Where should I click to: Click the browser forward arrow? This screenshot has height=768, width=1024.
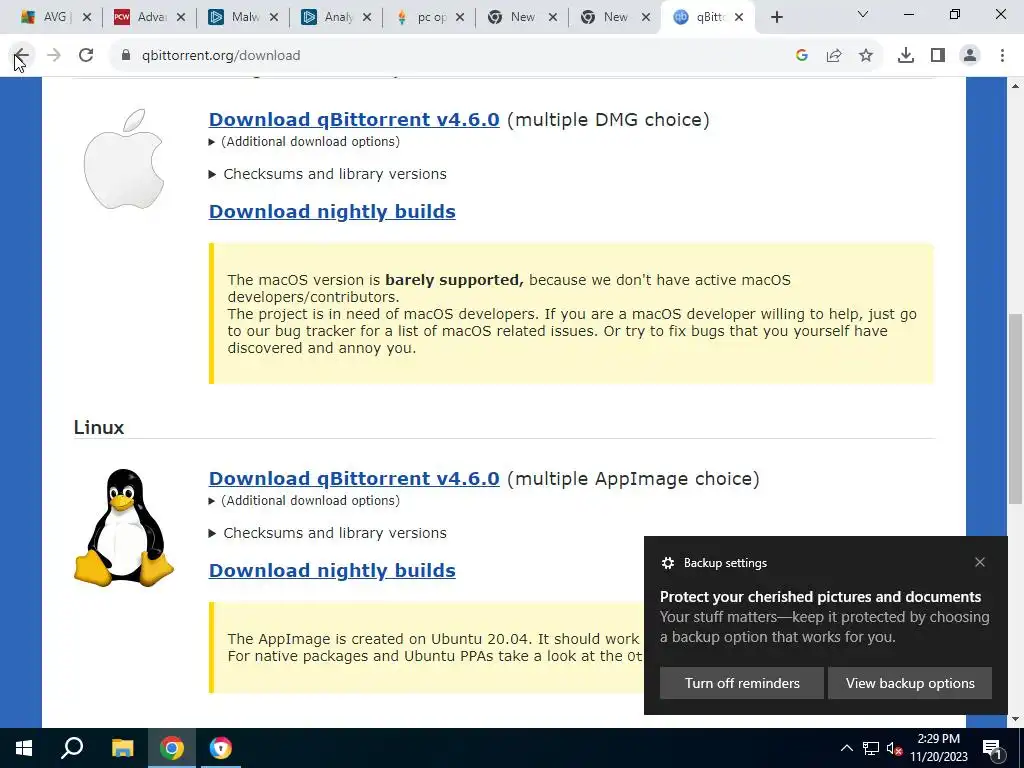pos(54,56)
